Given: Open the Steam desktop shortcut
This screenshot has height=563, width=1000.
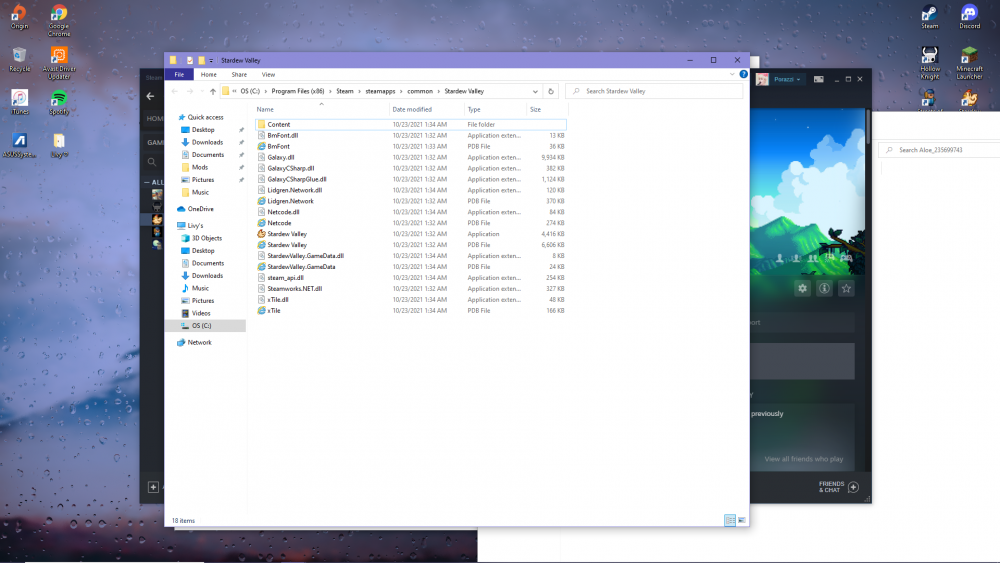Looking at the screenshot, I should pyautogui.click(x=929, y=17).
